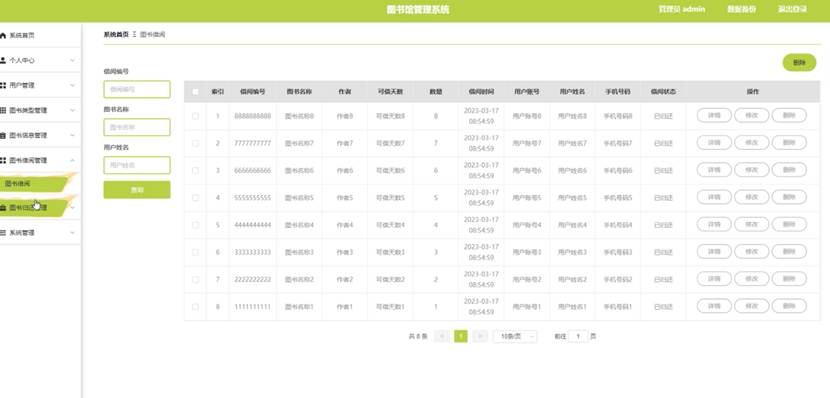
Task: Click the person icon beside 个人中心
Action: click(3, 60)
